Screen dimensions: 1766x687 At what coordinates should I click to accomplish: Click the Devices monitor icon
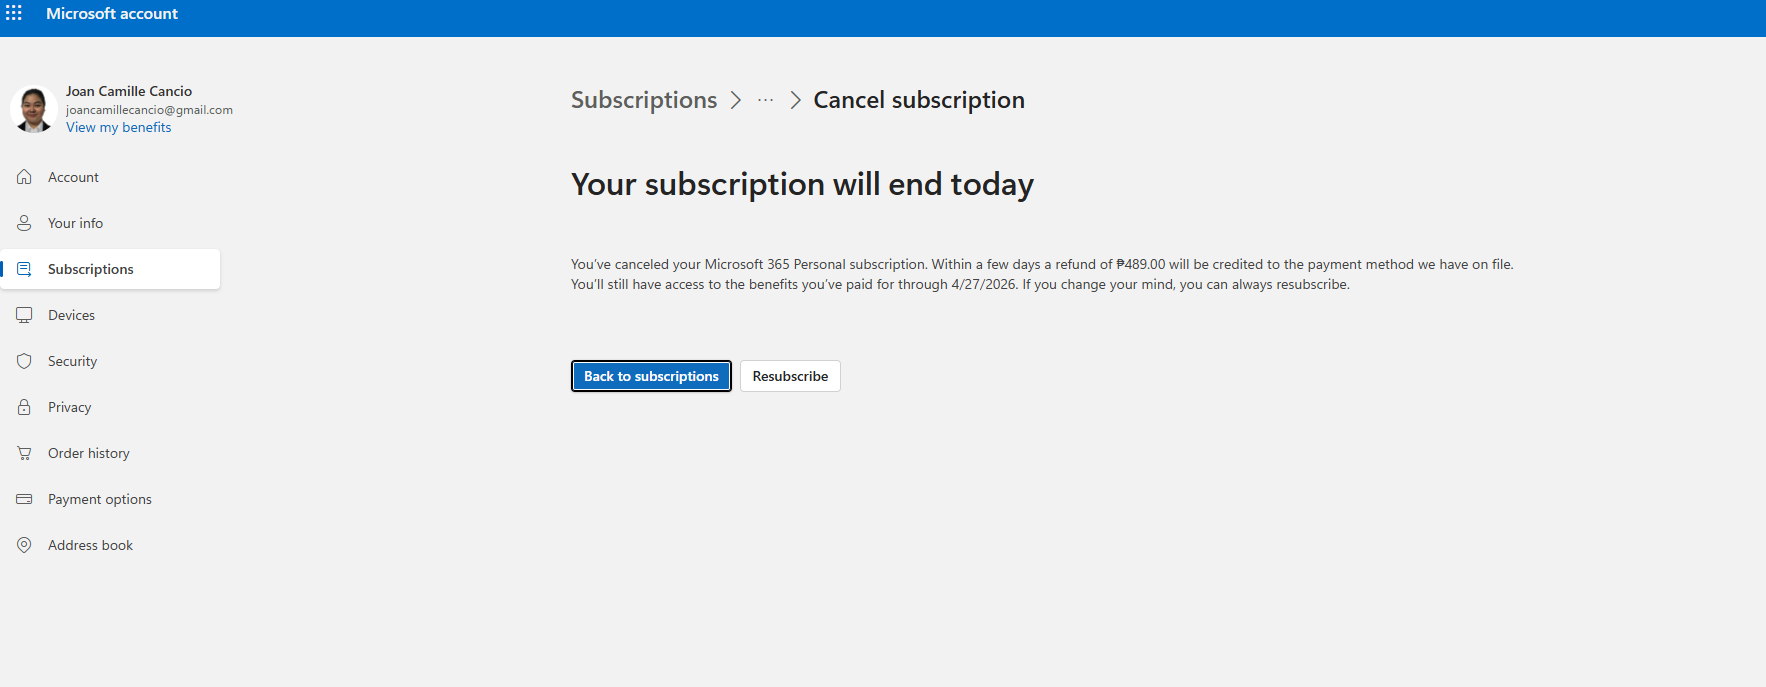pyautogui.click(x=24, y=315)
